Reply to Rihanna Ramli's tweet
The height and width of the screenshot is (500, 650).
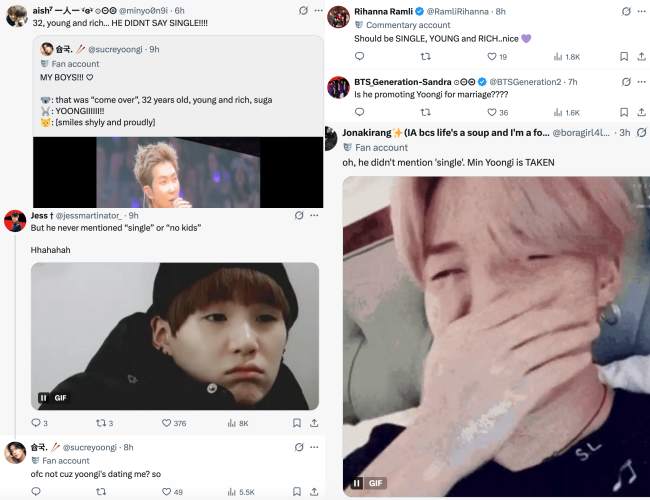(359, 56)
